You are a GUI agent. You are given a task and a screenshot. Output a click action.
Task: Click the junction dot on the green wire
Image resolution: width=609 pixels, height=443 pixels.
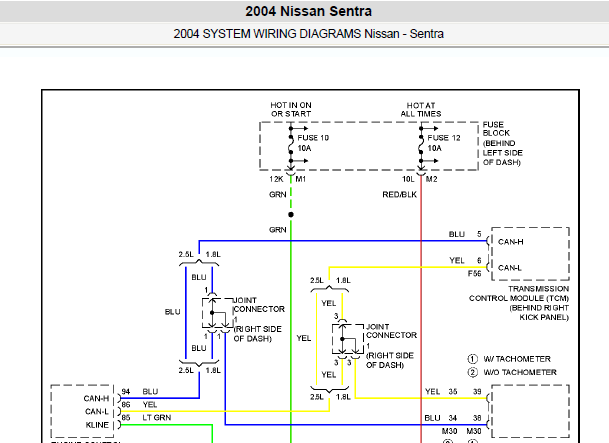click(x=291, y=214)
